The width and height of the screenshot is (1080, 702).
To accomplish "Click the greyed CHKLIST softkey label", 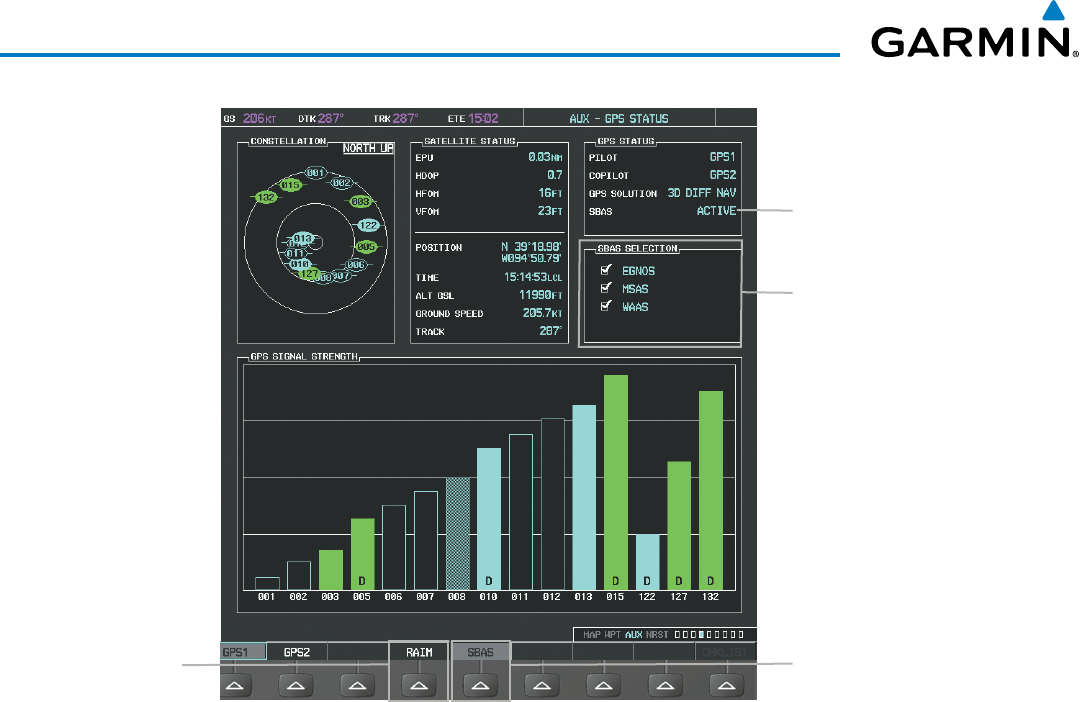I will point(725,652).
